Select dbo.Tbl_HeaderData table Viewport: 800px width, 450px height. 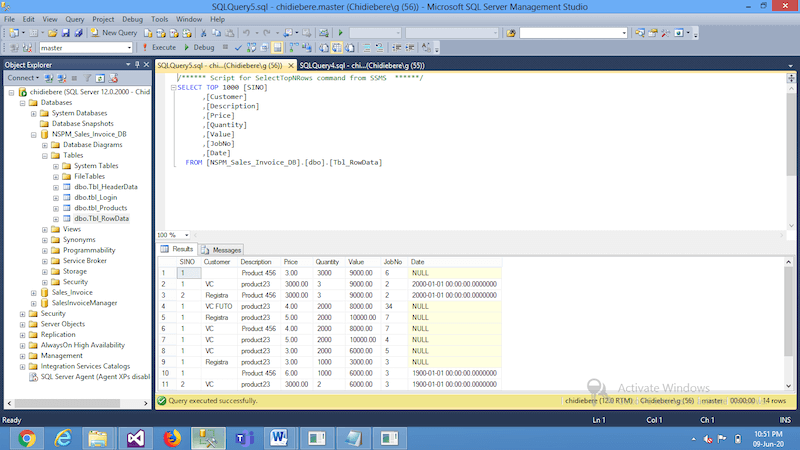click(x=106, y=187)
